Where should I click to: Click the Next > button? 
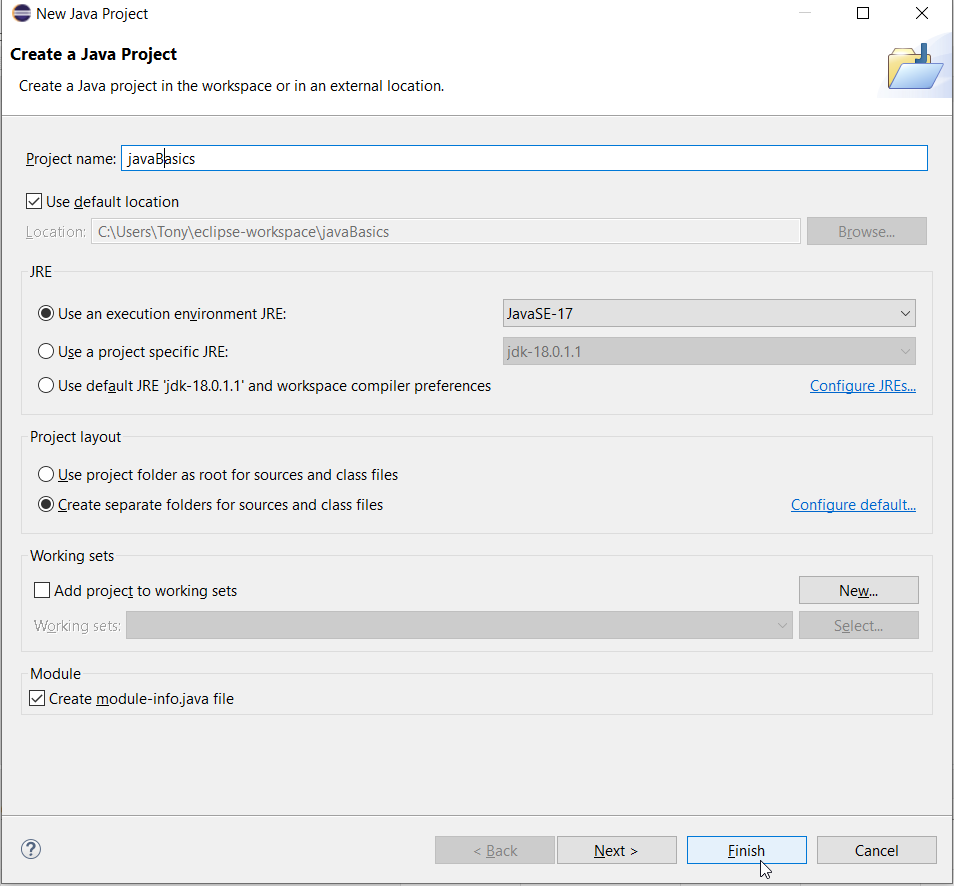[616, 850]
